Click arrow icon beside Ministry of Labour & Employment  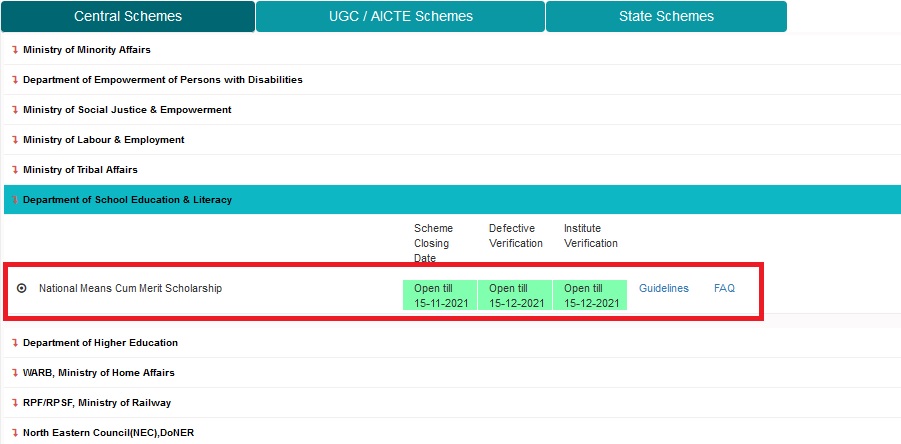[x=16, y=140]
